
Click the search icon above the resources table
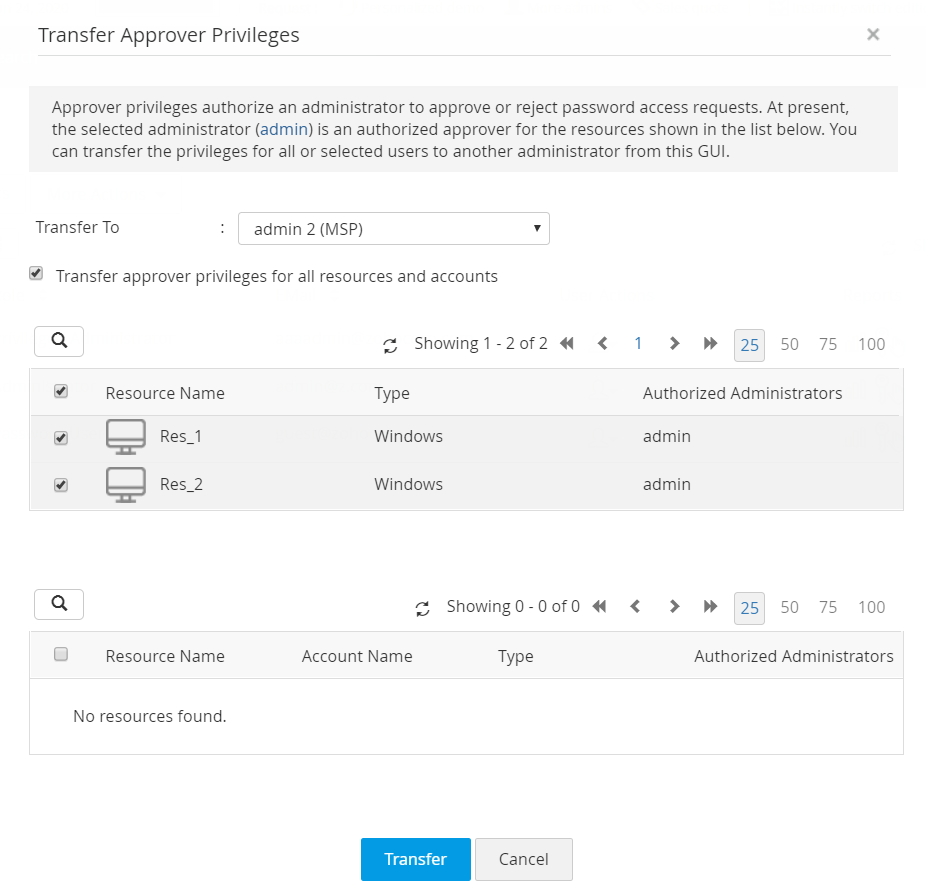(x=59, y=341)
